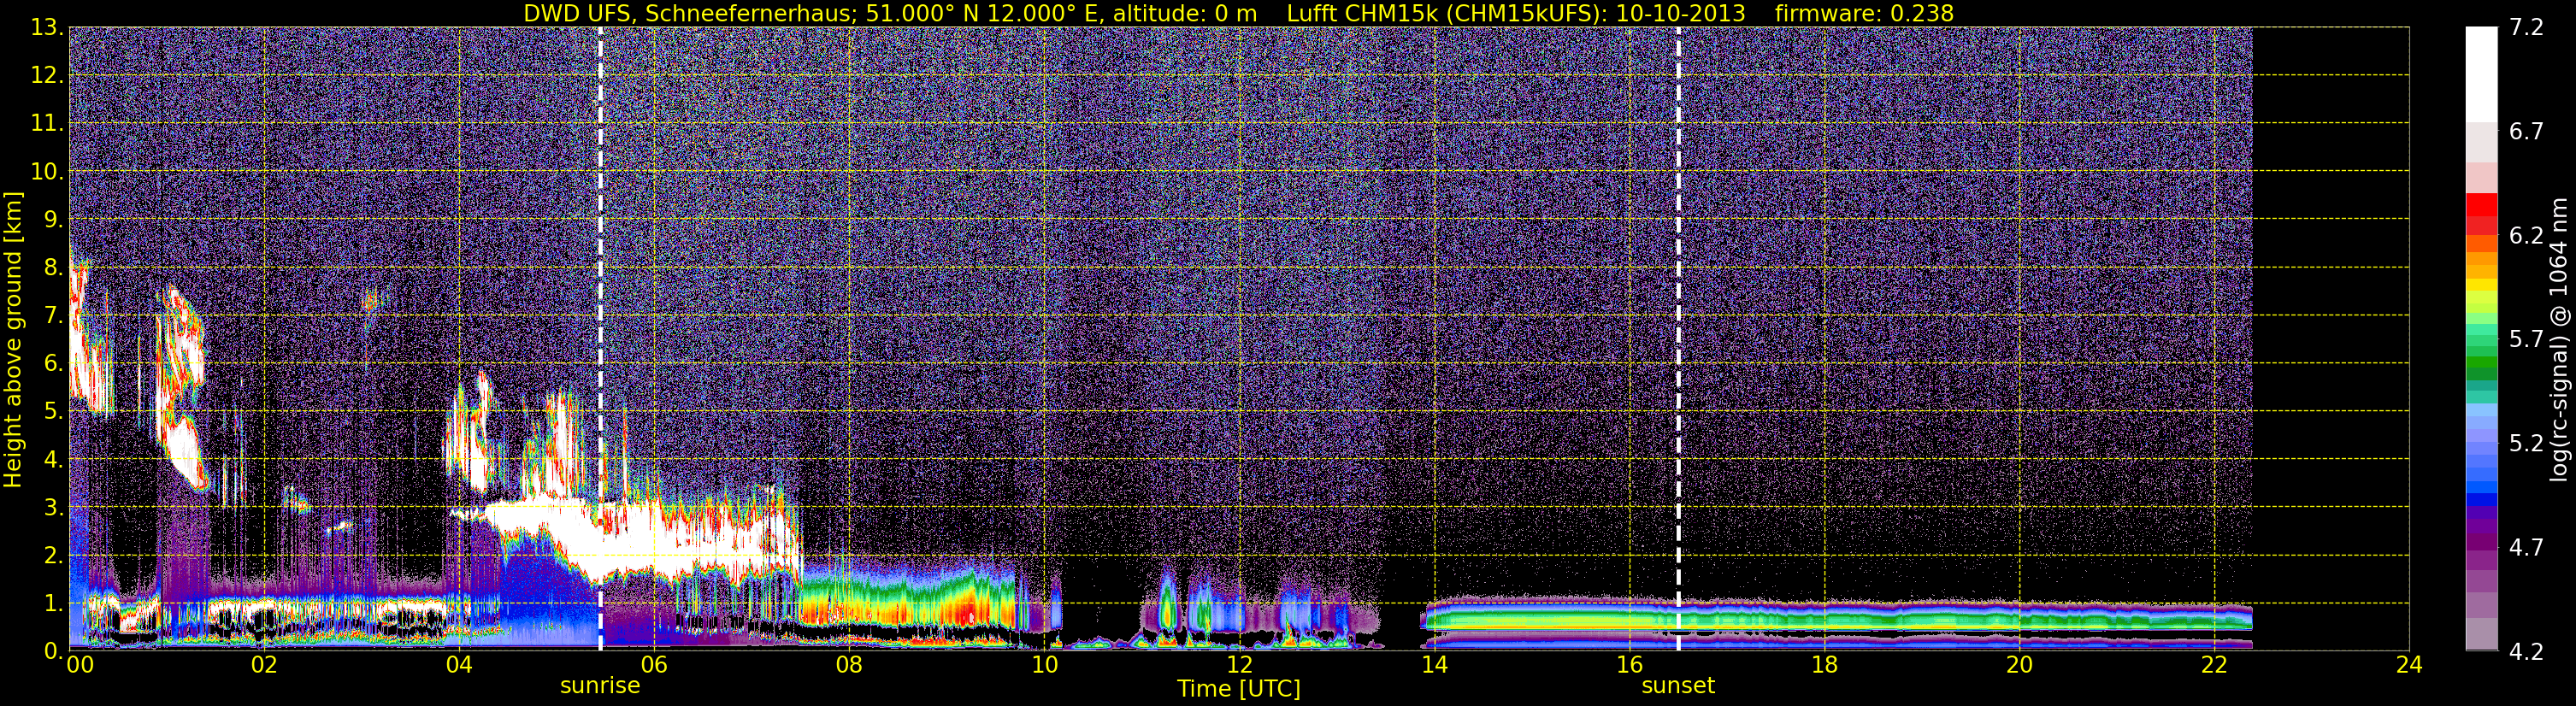Click the height axis tick '3.'
Screen dimensions: 2576x706
click(52, 507)
